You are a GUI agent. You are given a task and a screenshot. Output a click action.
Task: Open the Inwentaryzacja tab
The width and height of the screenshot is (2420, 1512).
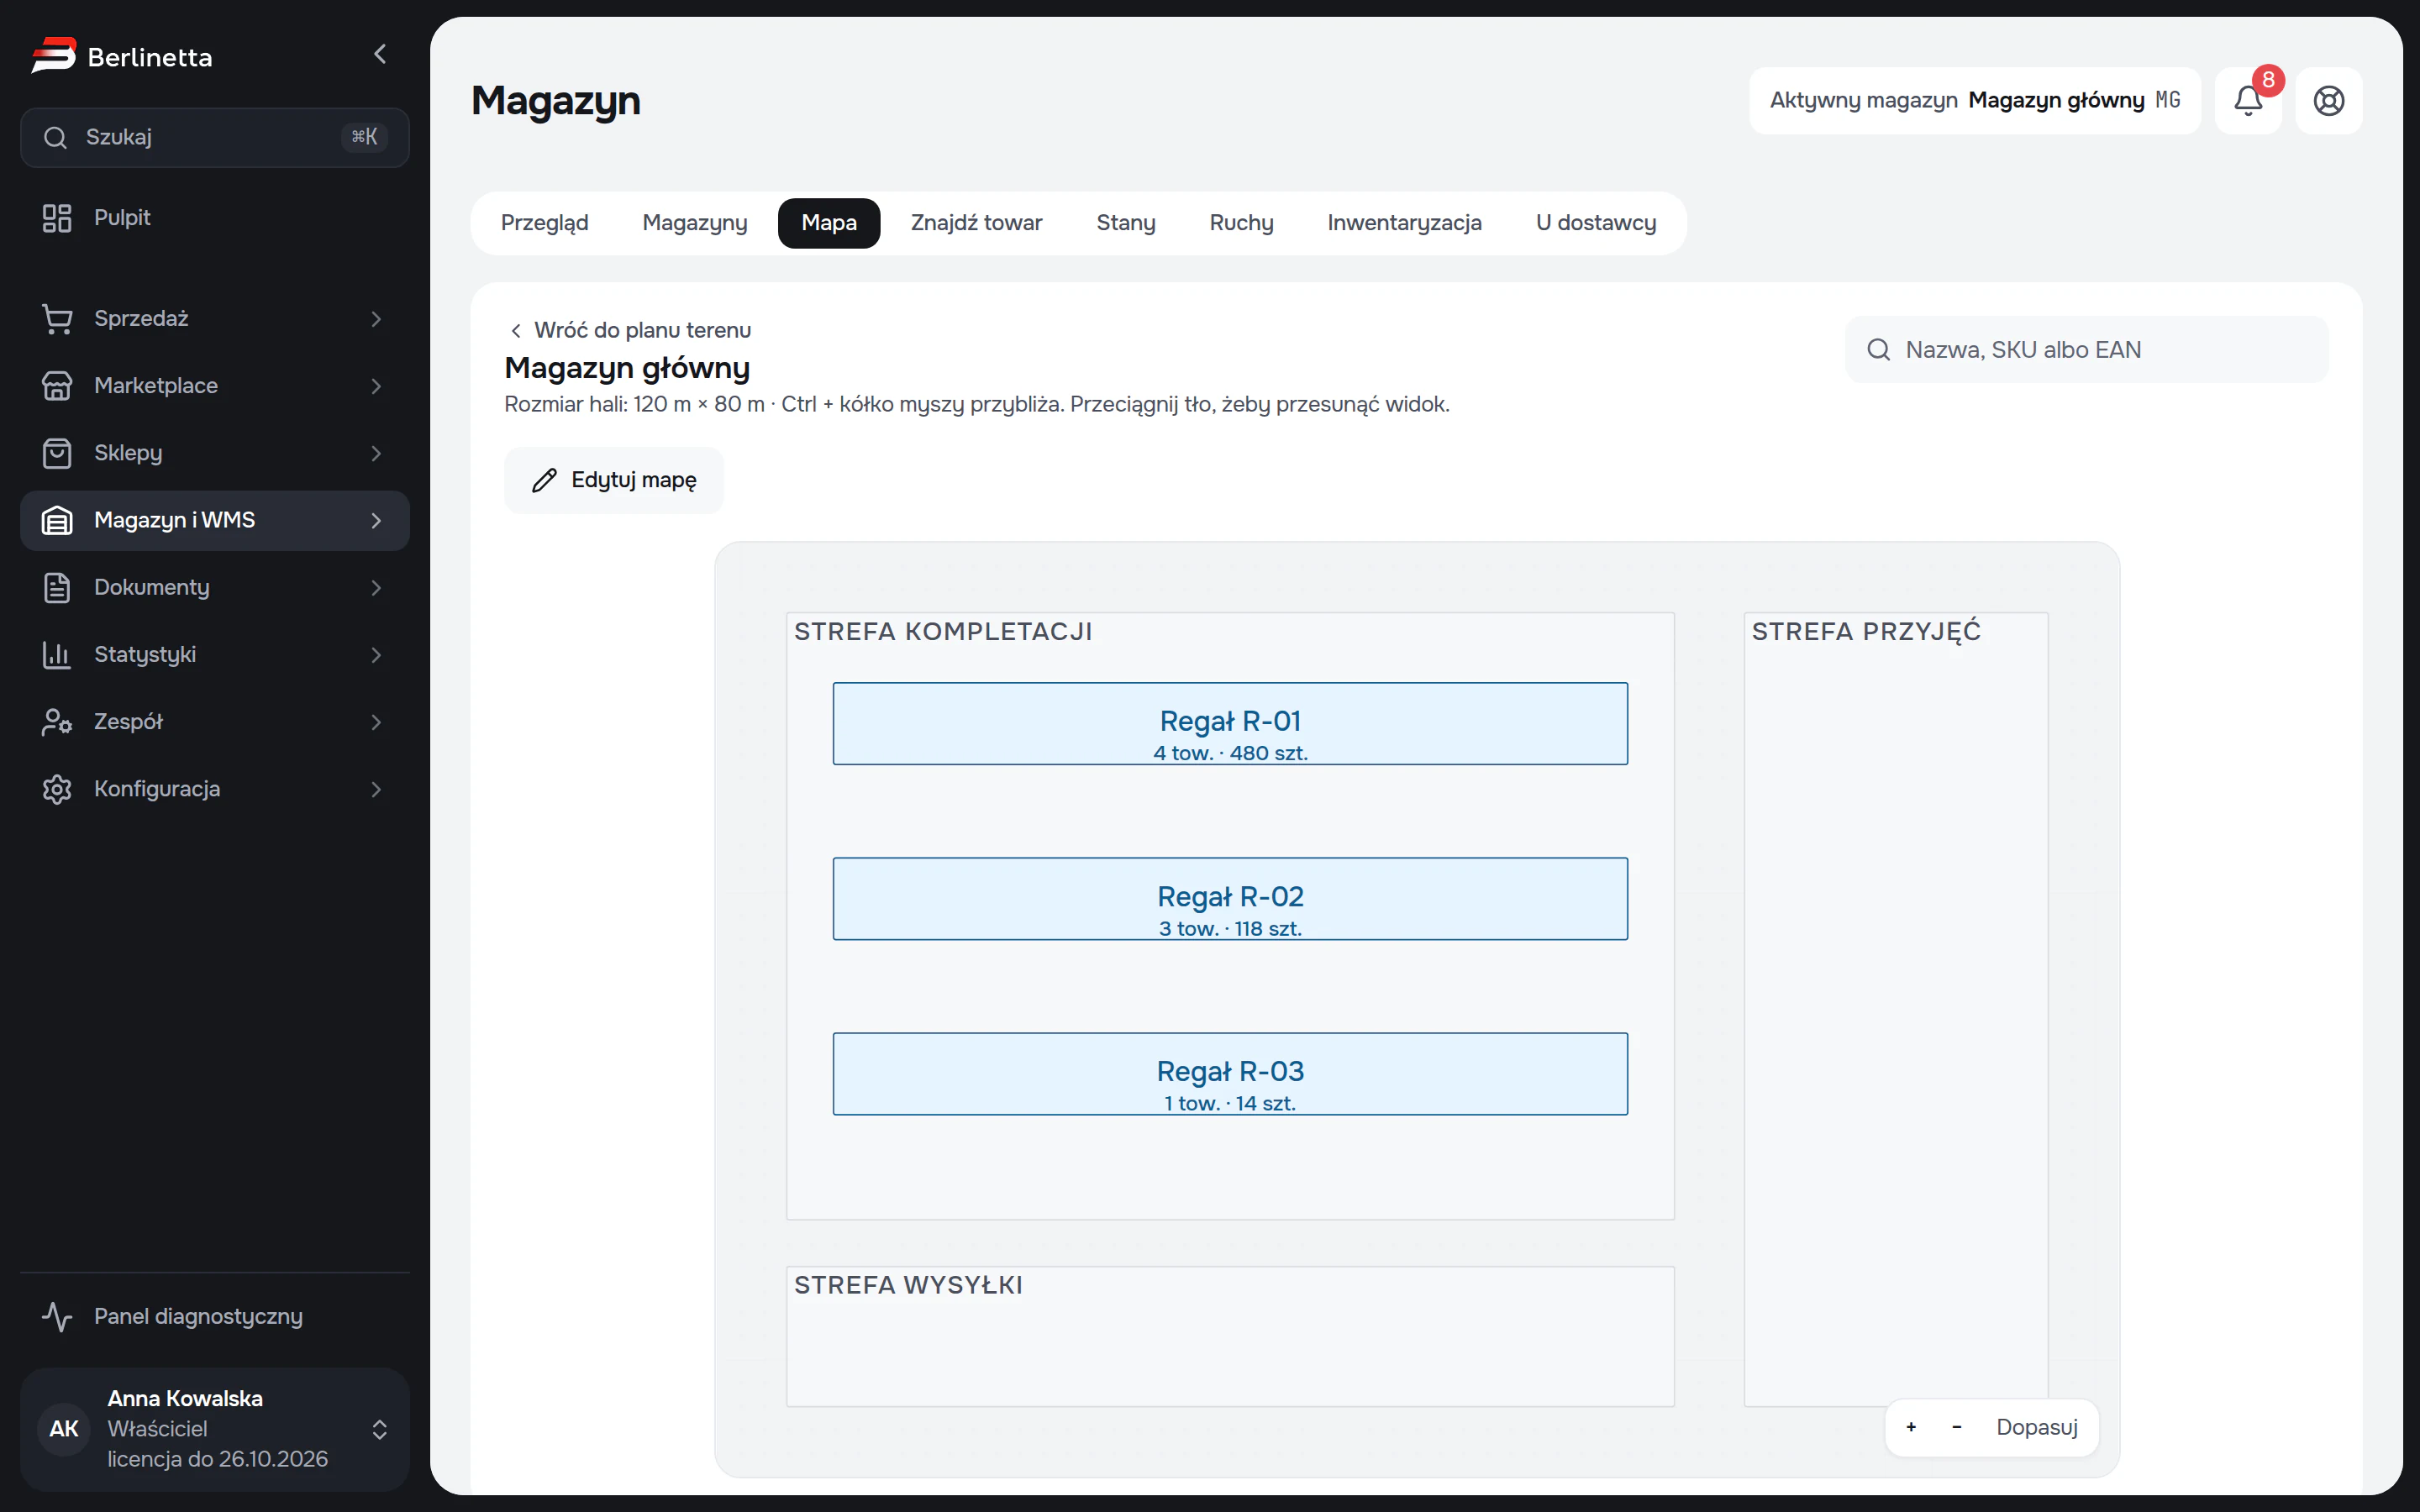(1404, 223)
